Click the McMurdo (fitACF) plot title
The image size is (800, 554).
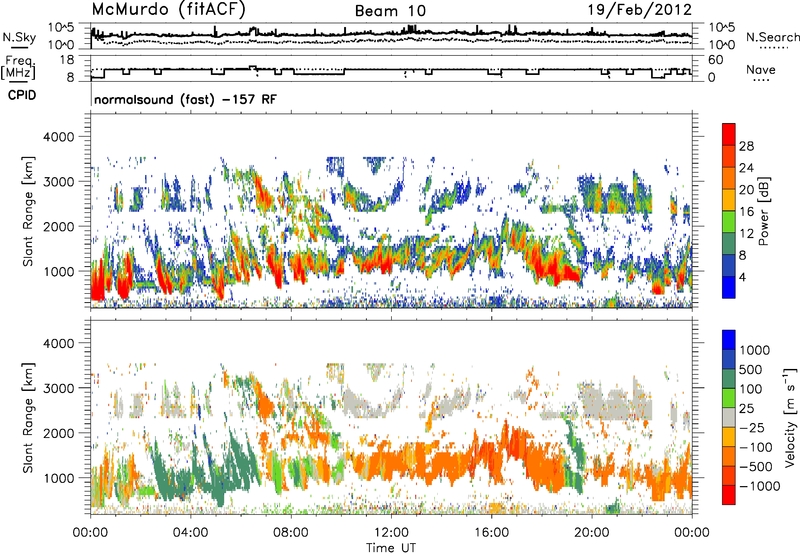(x=168, y=10)
